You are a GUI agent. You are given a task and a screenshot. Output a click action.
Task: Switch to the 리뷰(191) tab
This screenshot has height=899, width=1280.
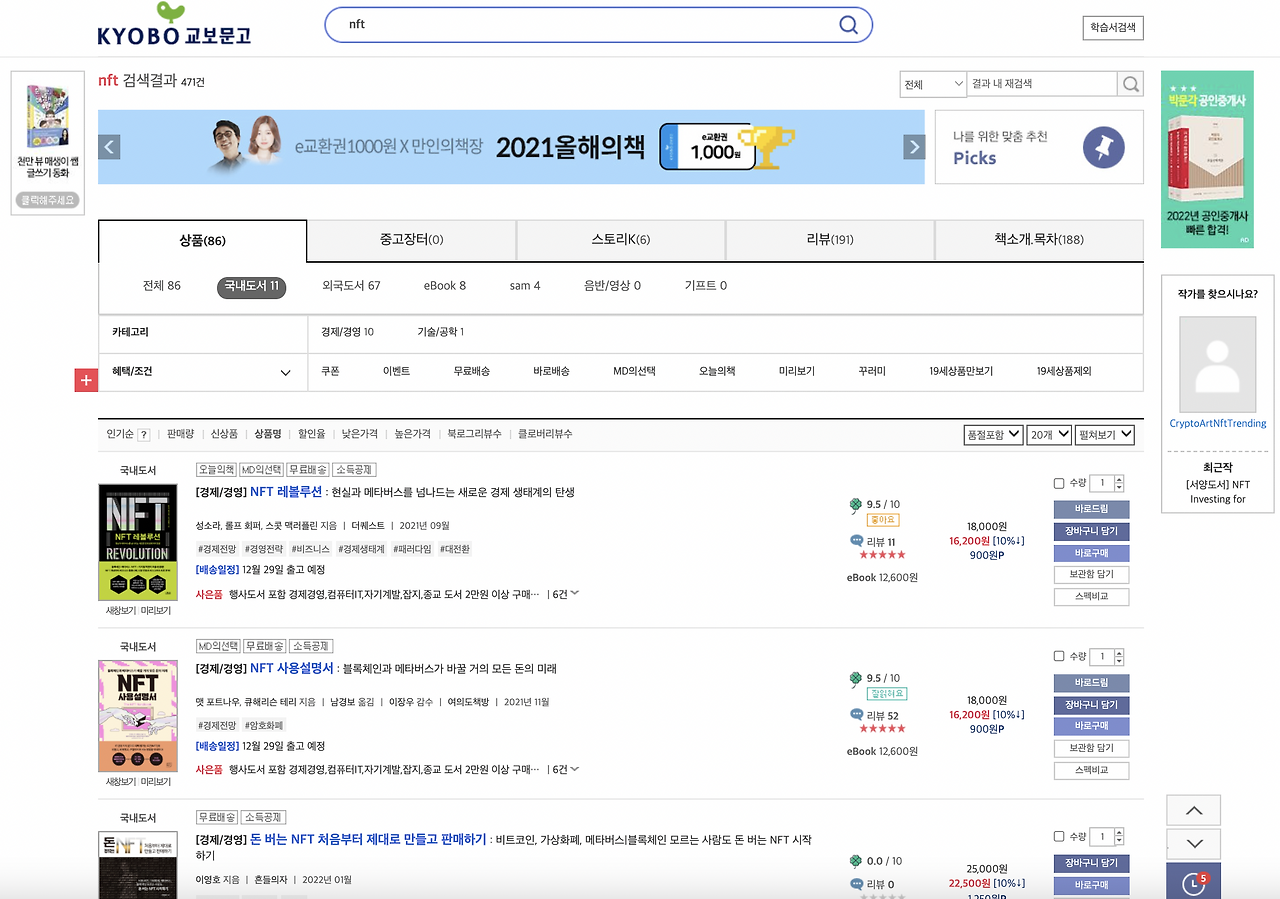(830, 240)
